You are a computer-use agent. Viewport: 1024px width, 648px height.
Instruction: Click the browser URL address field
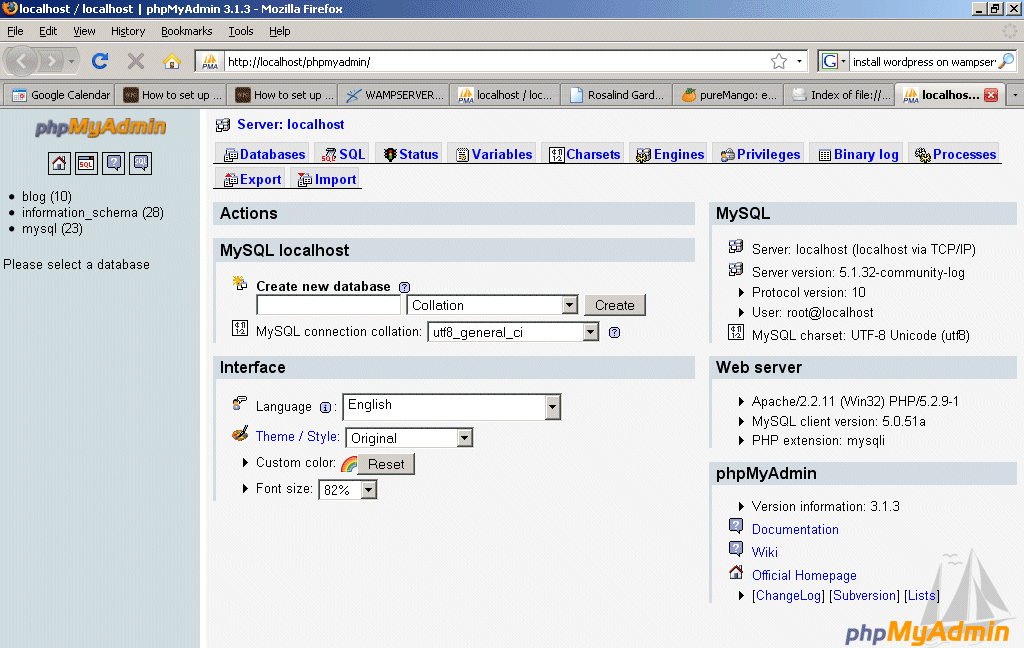pyautogui.click(x=496, y=61)
